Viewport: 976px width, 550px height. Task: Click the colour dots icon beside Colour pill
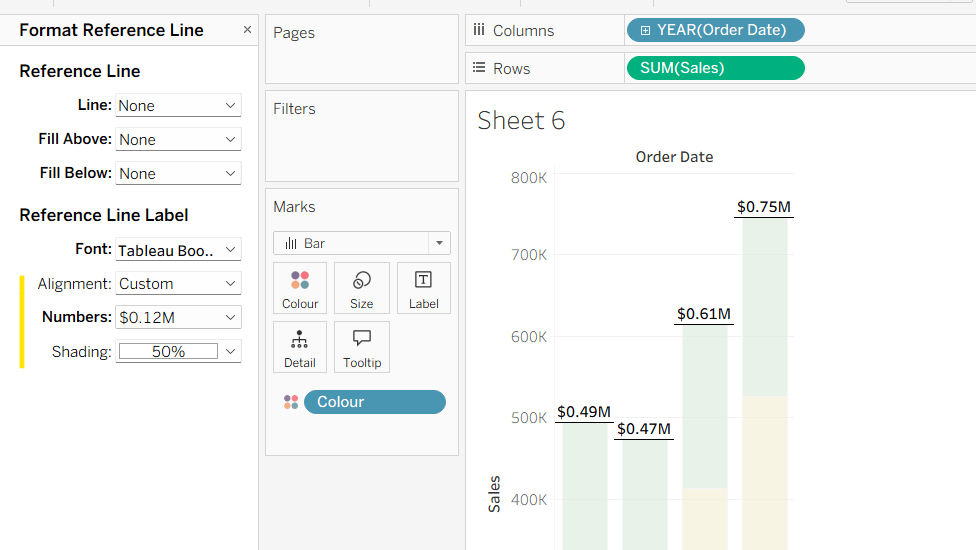coord(291,402)
